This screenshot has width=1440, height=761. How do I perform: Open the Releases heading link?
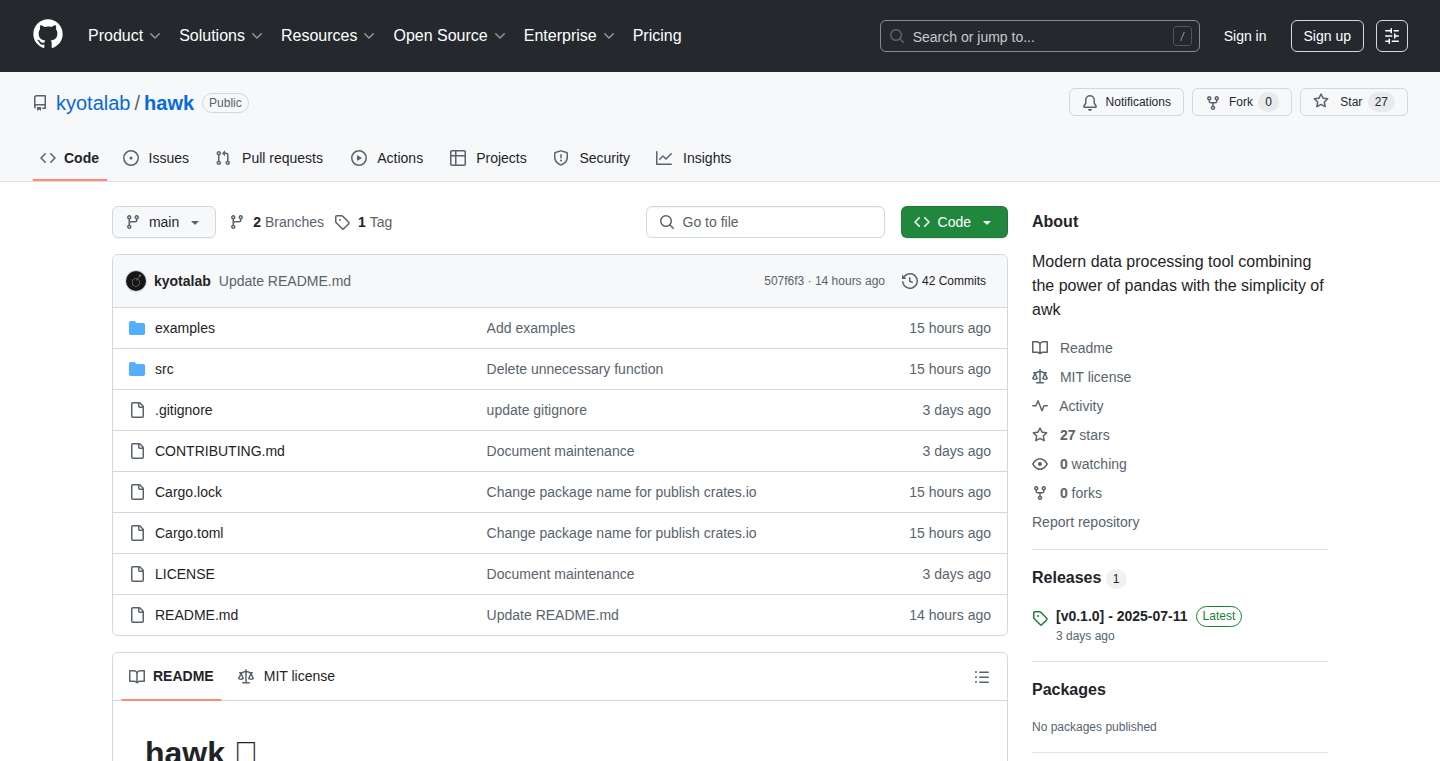(1079, 578)
